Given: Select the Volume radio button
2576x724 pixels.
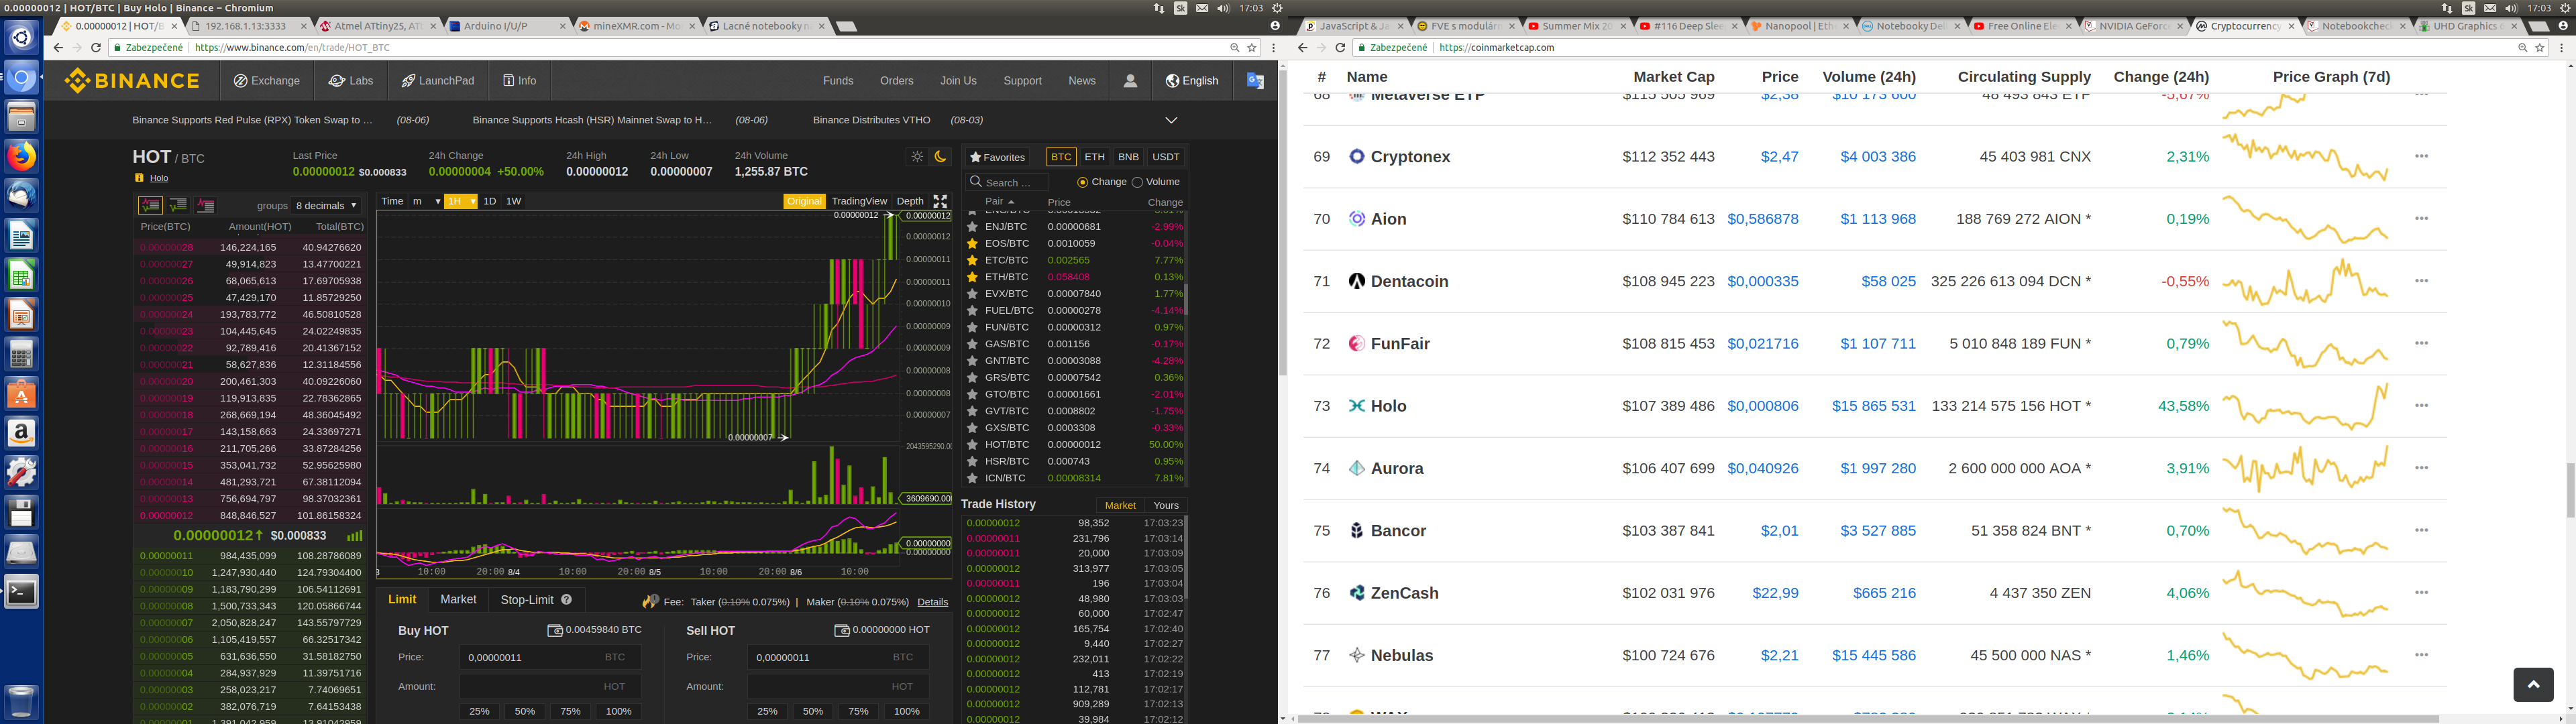Looking at the screenshot, I should point(1137,182).
